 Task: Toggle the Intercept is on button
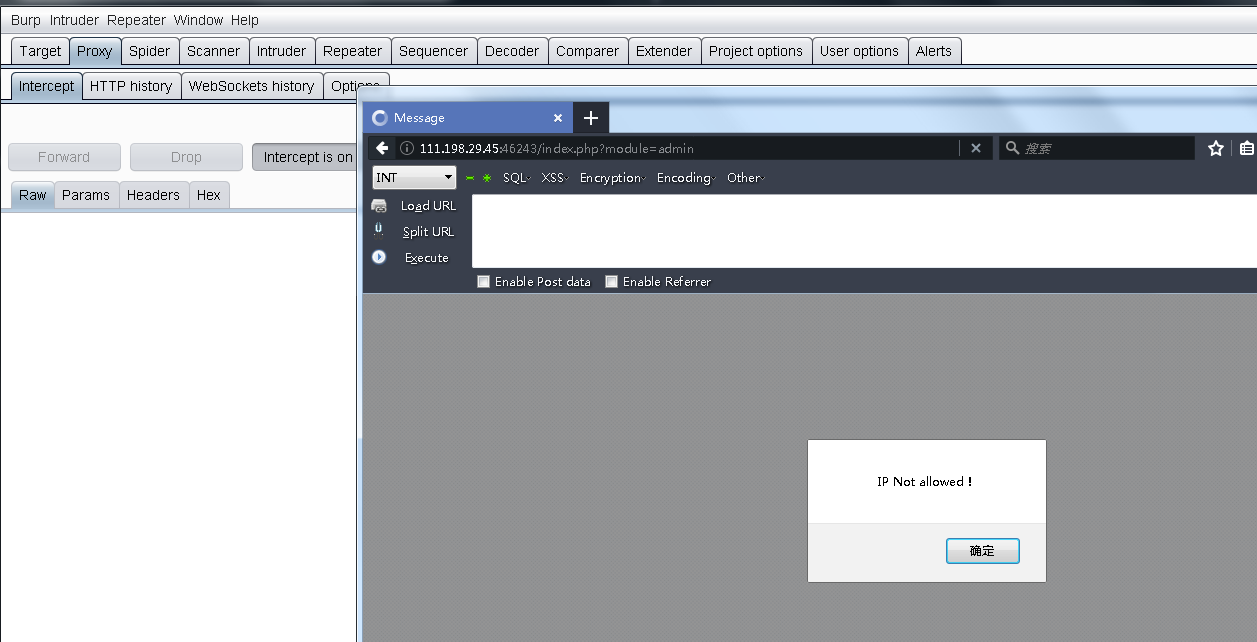coord(306,157)
